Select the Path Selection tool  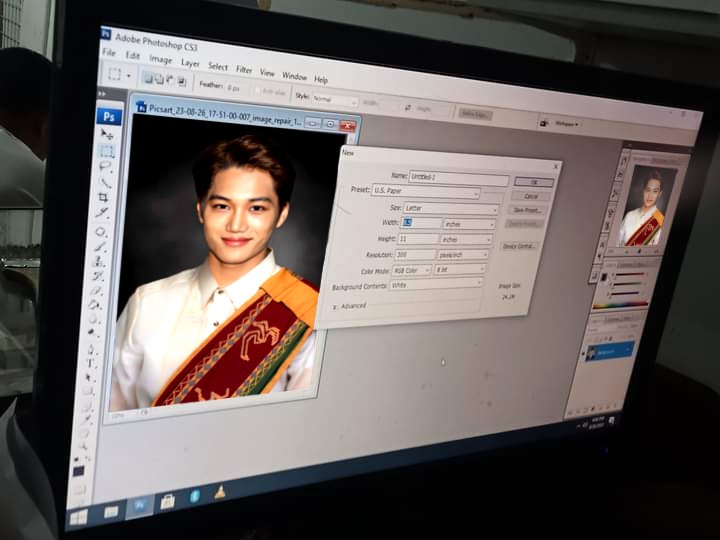tap(89, 377)
